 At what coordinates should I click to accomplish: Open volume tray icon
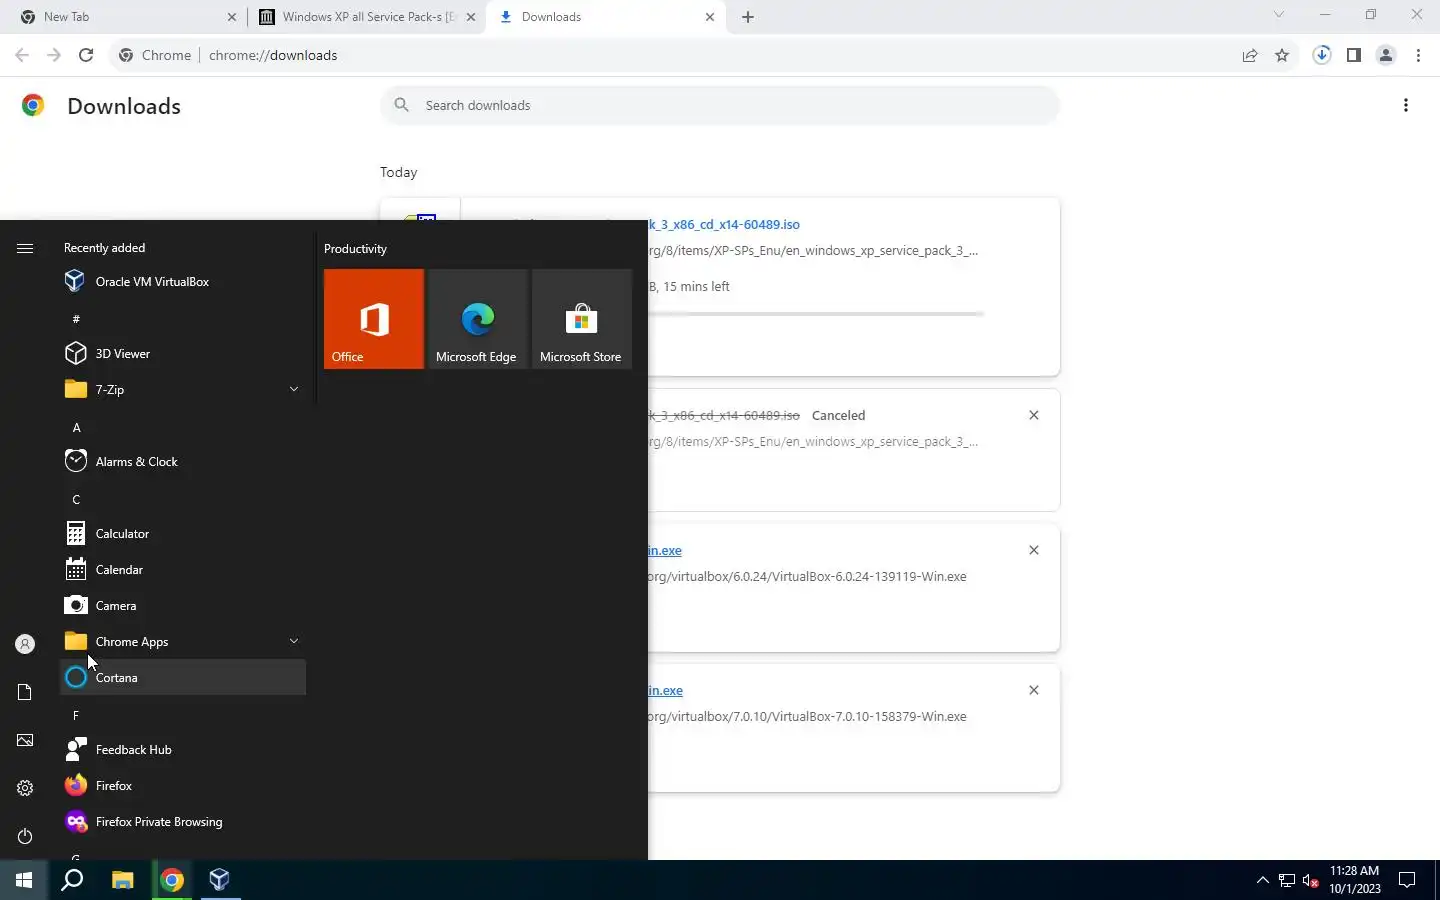[x=1311, y=880]
